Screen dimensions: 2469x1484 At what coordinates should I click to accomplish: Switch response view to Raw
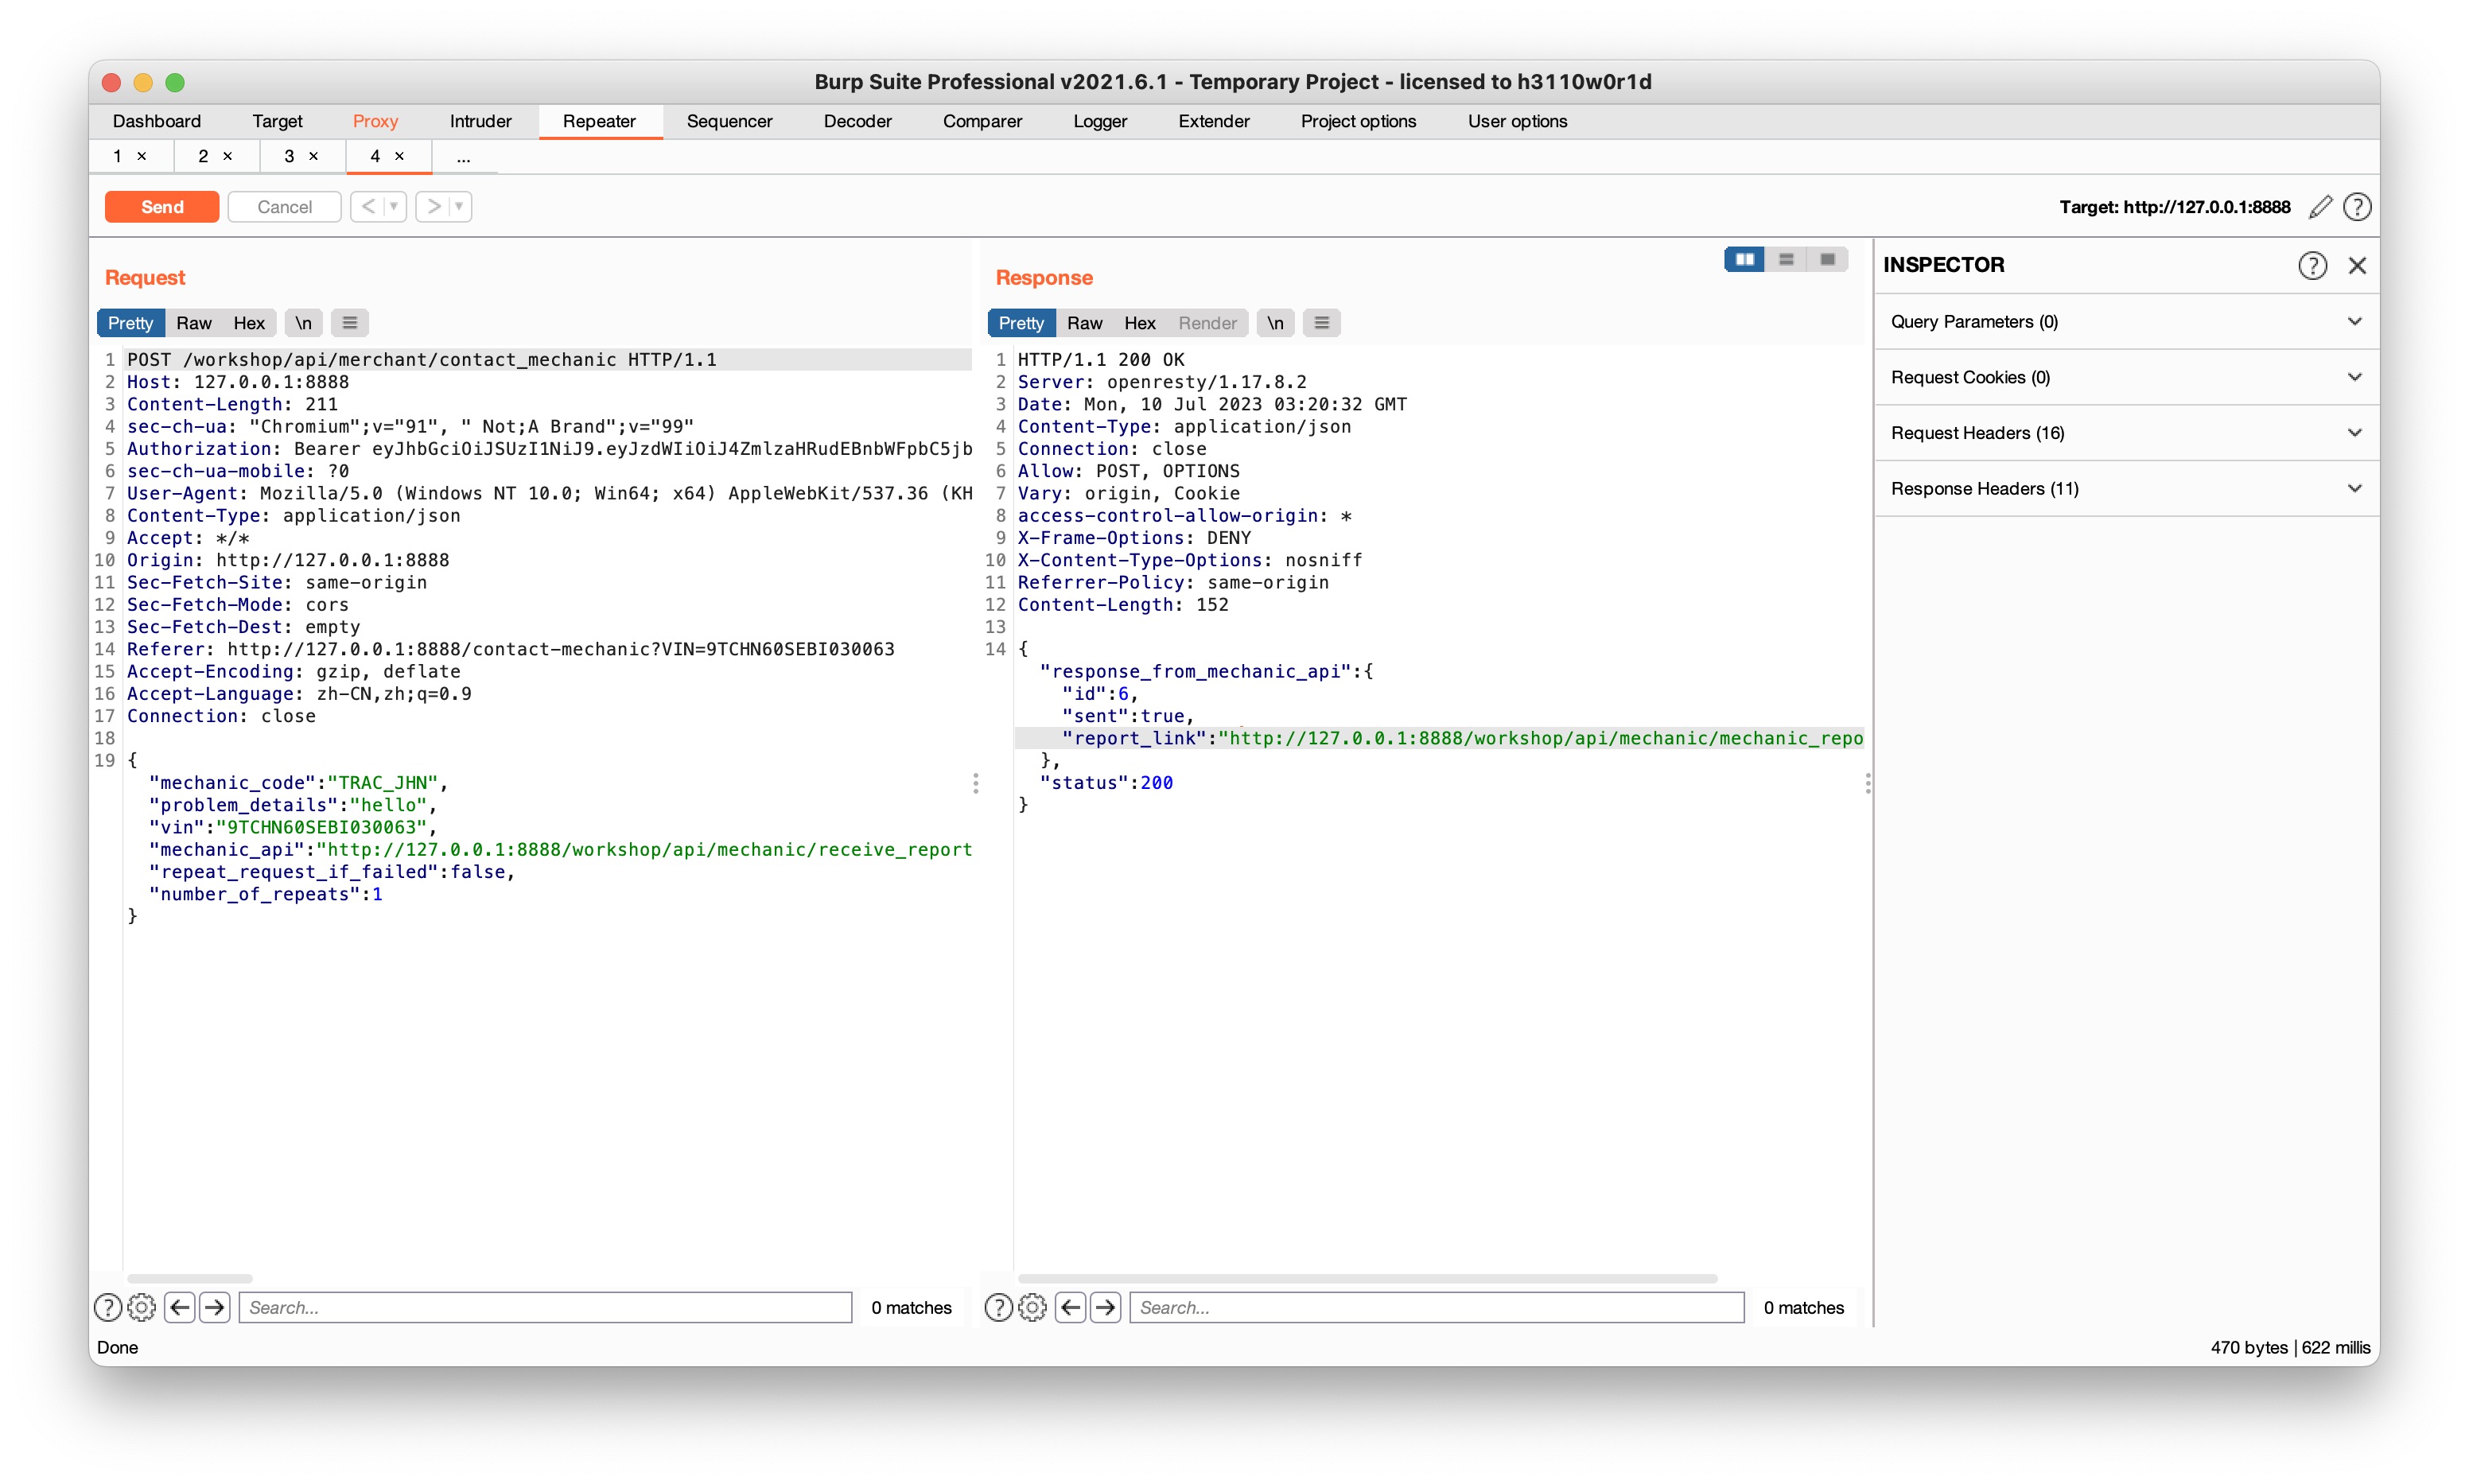click(x=1084, y=323)
